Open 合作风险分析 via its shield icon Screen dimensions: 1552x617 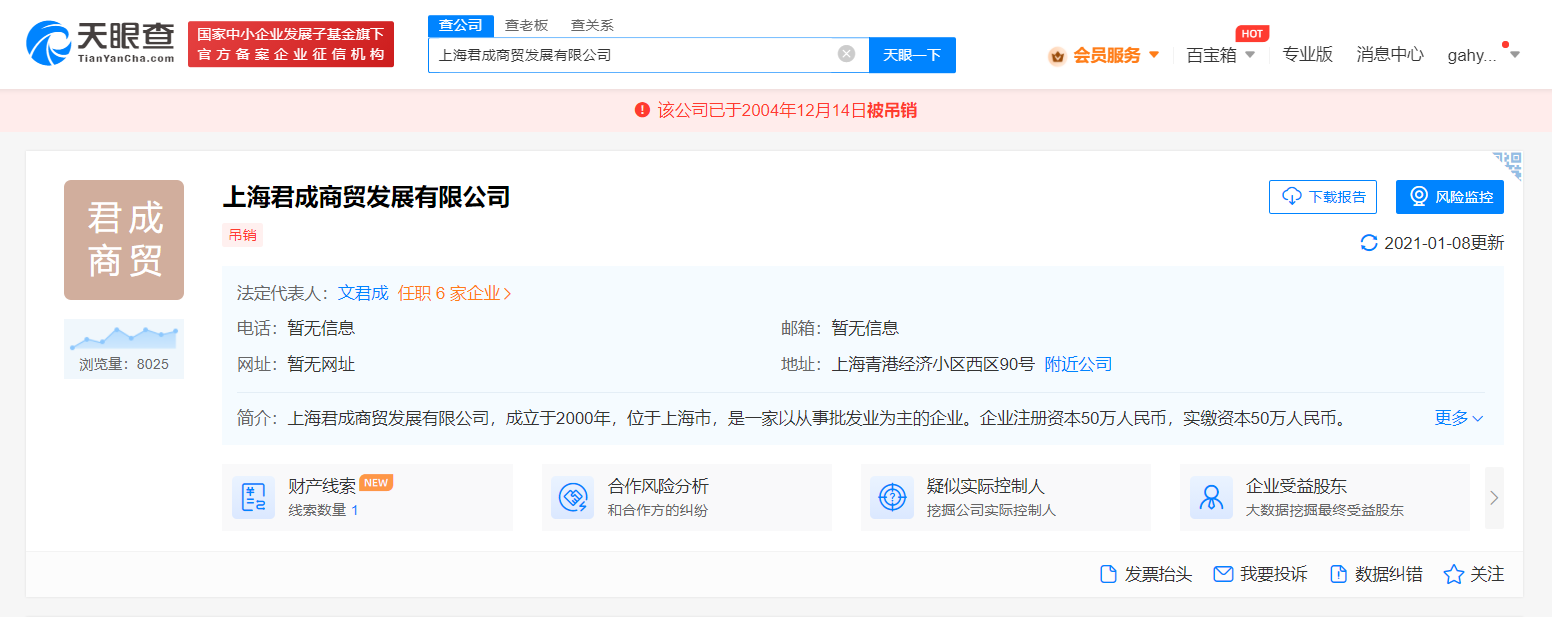point(573,497)
